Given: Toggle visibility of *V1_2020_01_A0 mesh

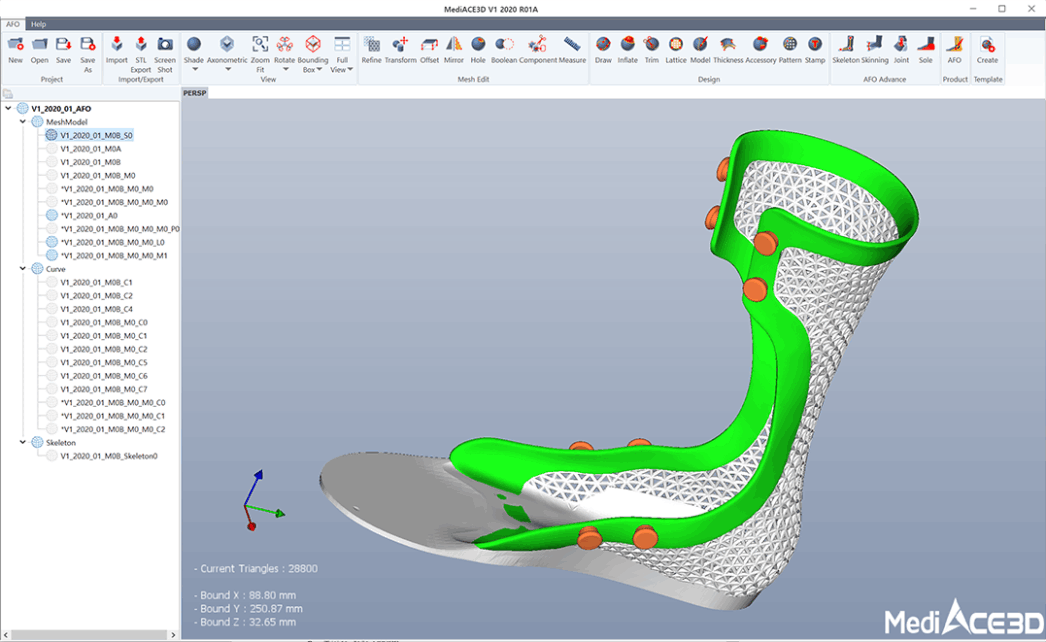Looking at the screenshot, I should click(x=51, y=215).
